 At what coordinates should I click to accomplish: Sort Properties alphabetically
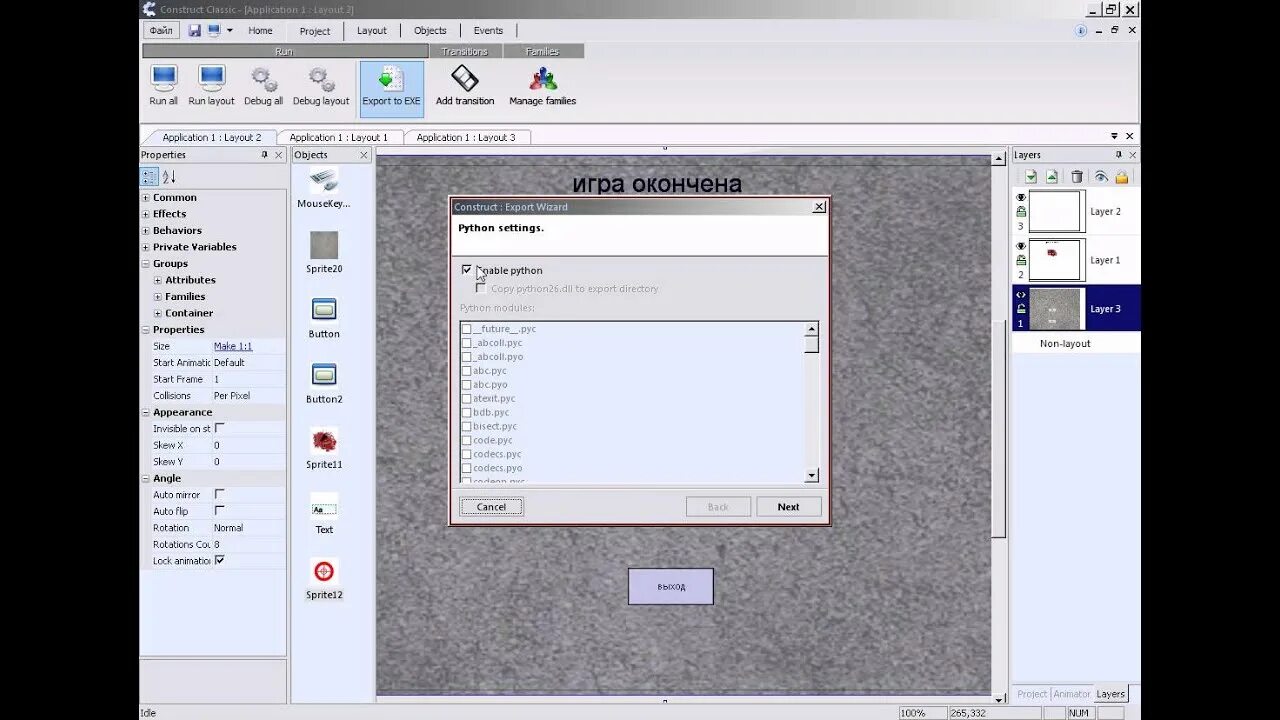169,177
